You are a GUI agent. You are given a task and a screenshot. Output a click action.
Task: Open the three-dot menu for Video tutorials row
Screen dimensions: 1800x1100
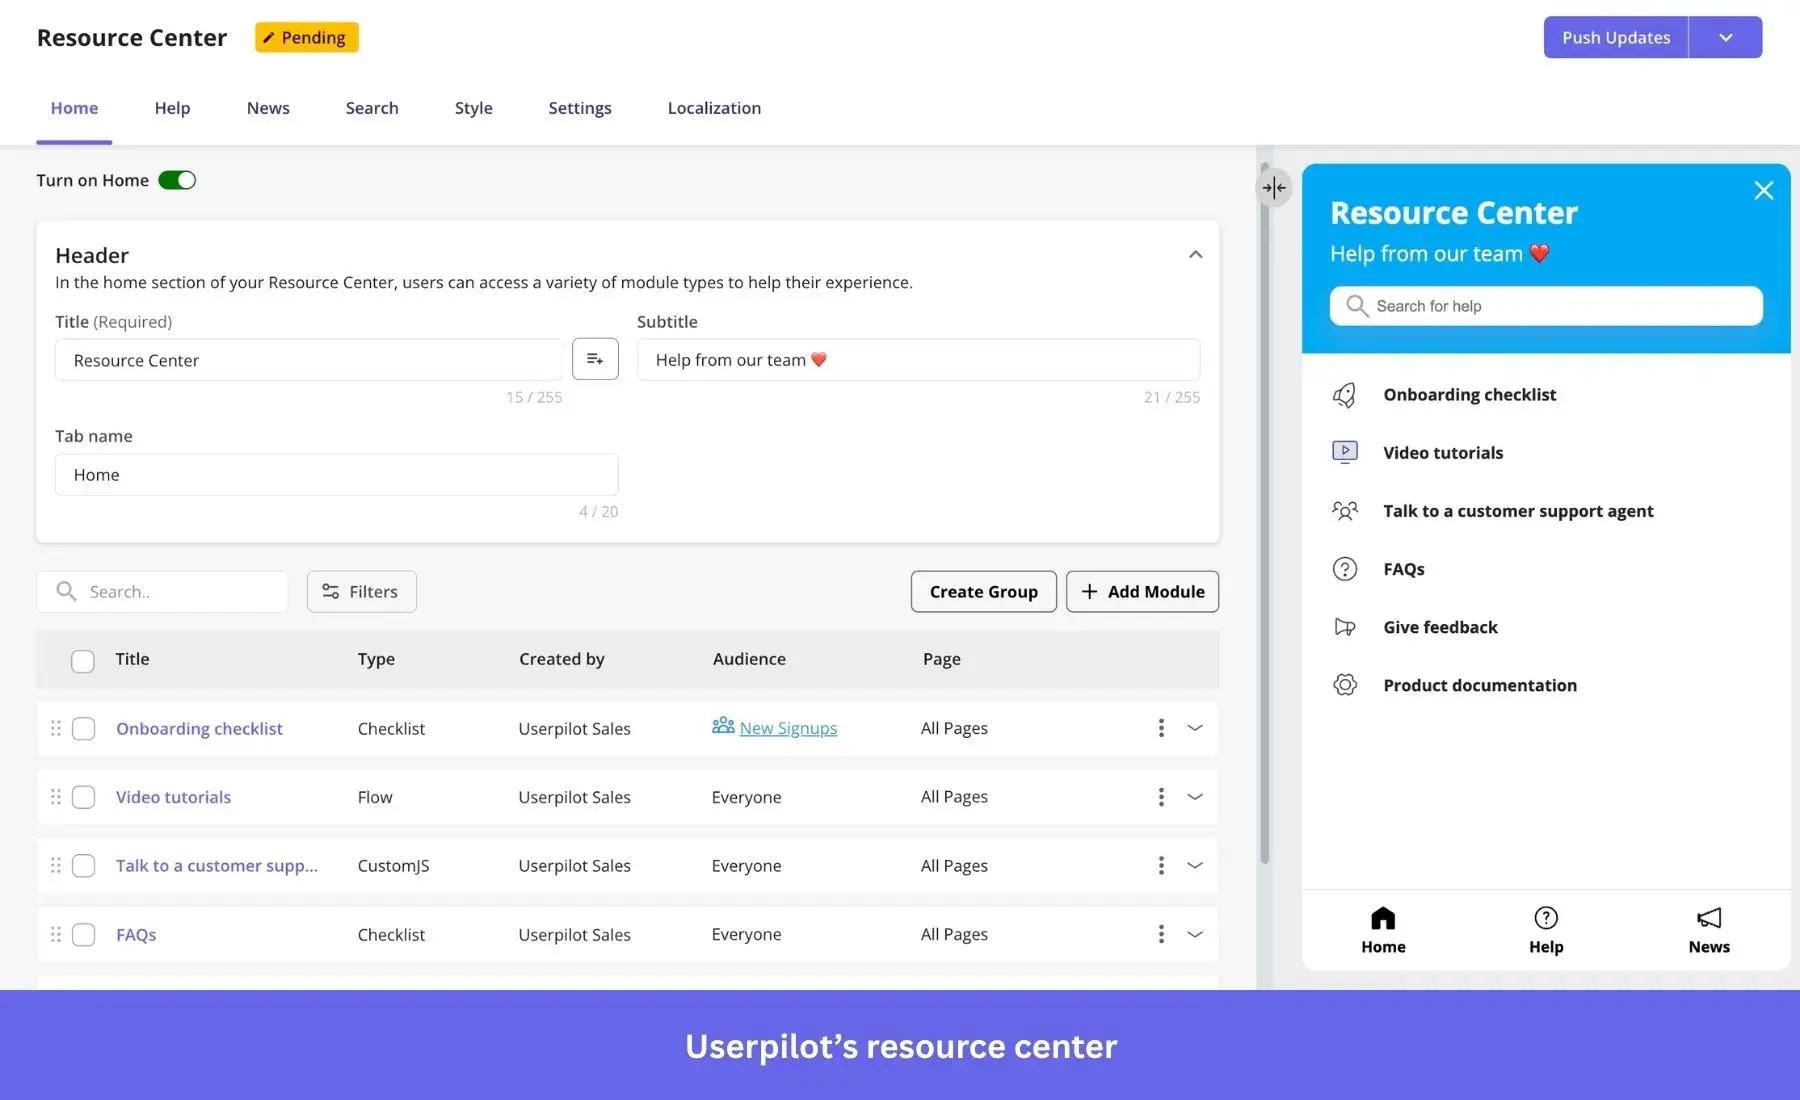point(1160,797)
